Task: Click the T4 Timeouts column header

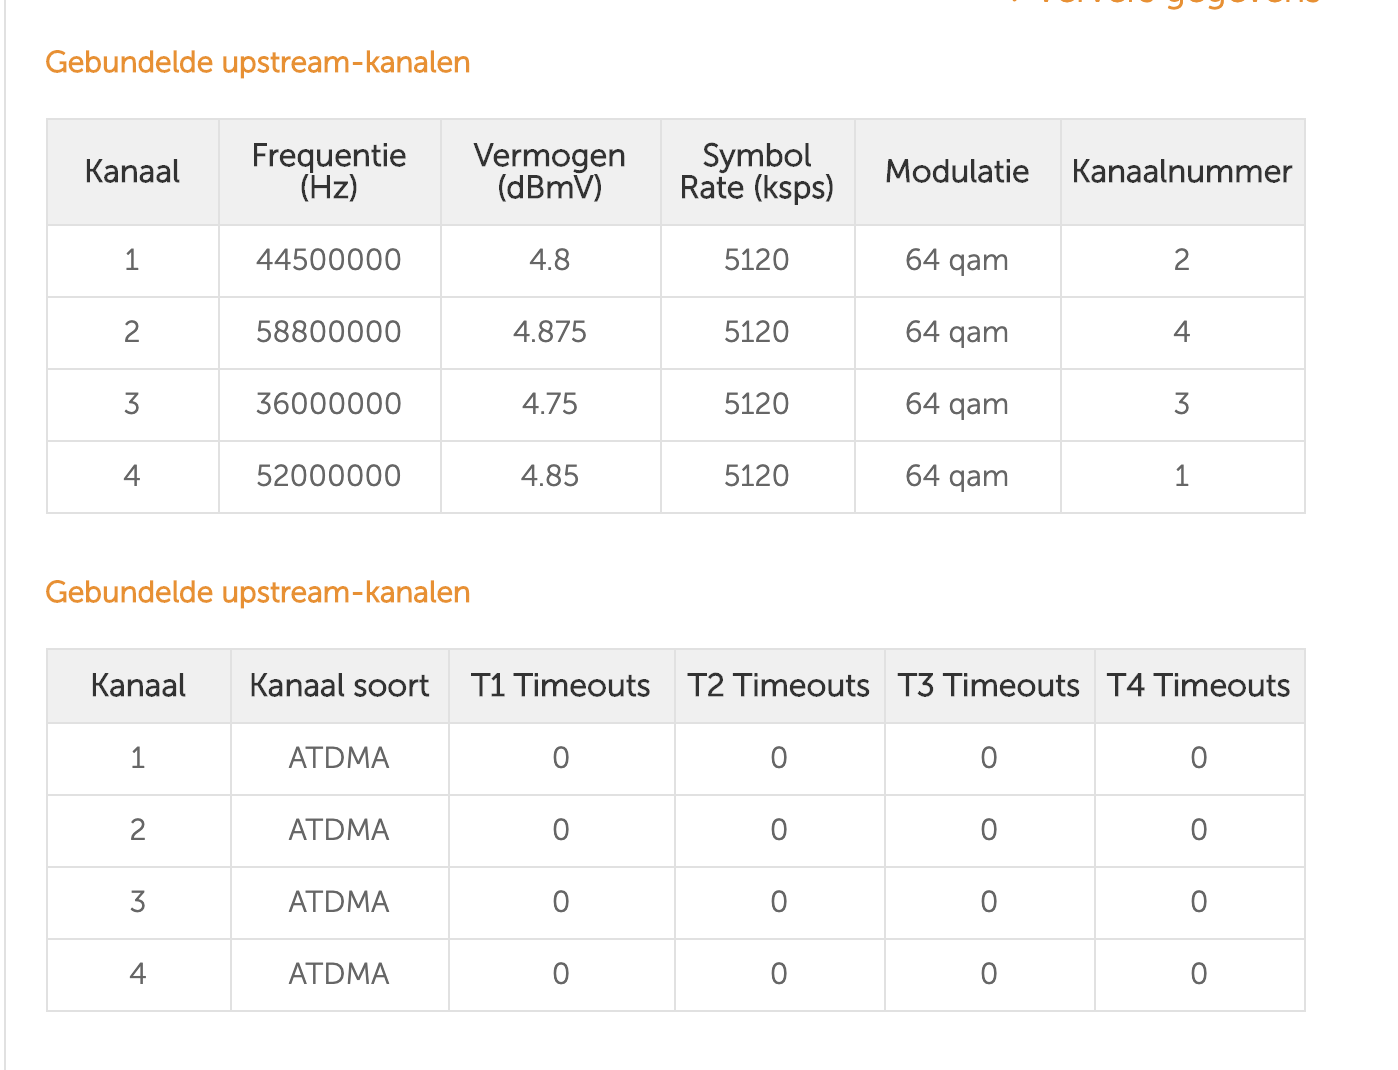Action: pyautogui.click(x=1198, y=686)
